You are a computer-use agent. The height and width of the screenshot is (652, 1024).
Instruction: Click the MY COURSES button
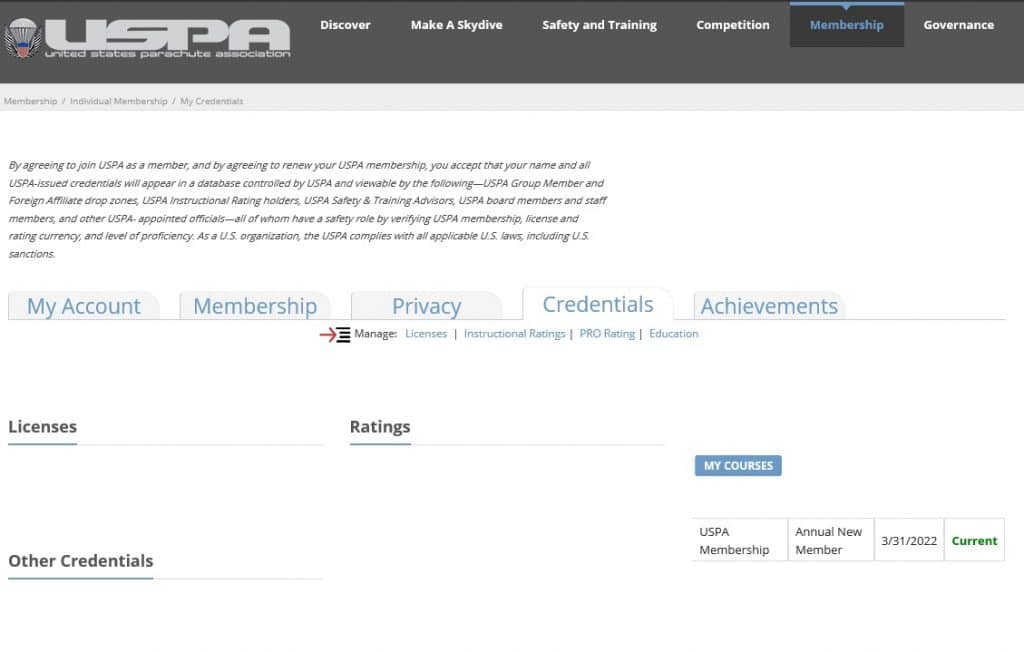click(x=738, y=466)
